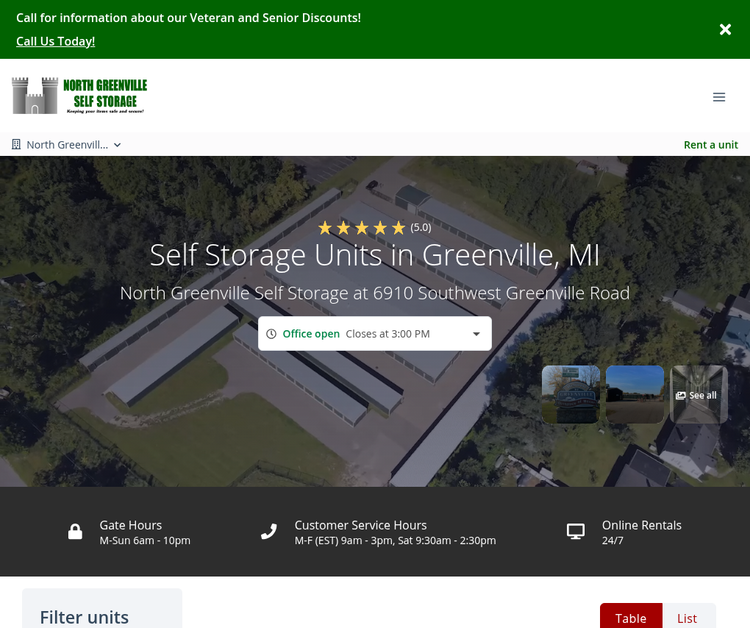
Task: Click "See all" to view the photo gallery
Action: [698, 395]
